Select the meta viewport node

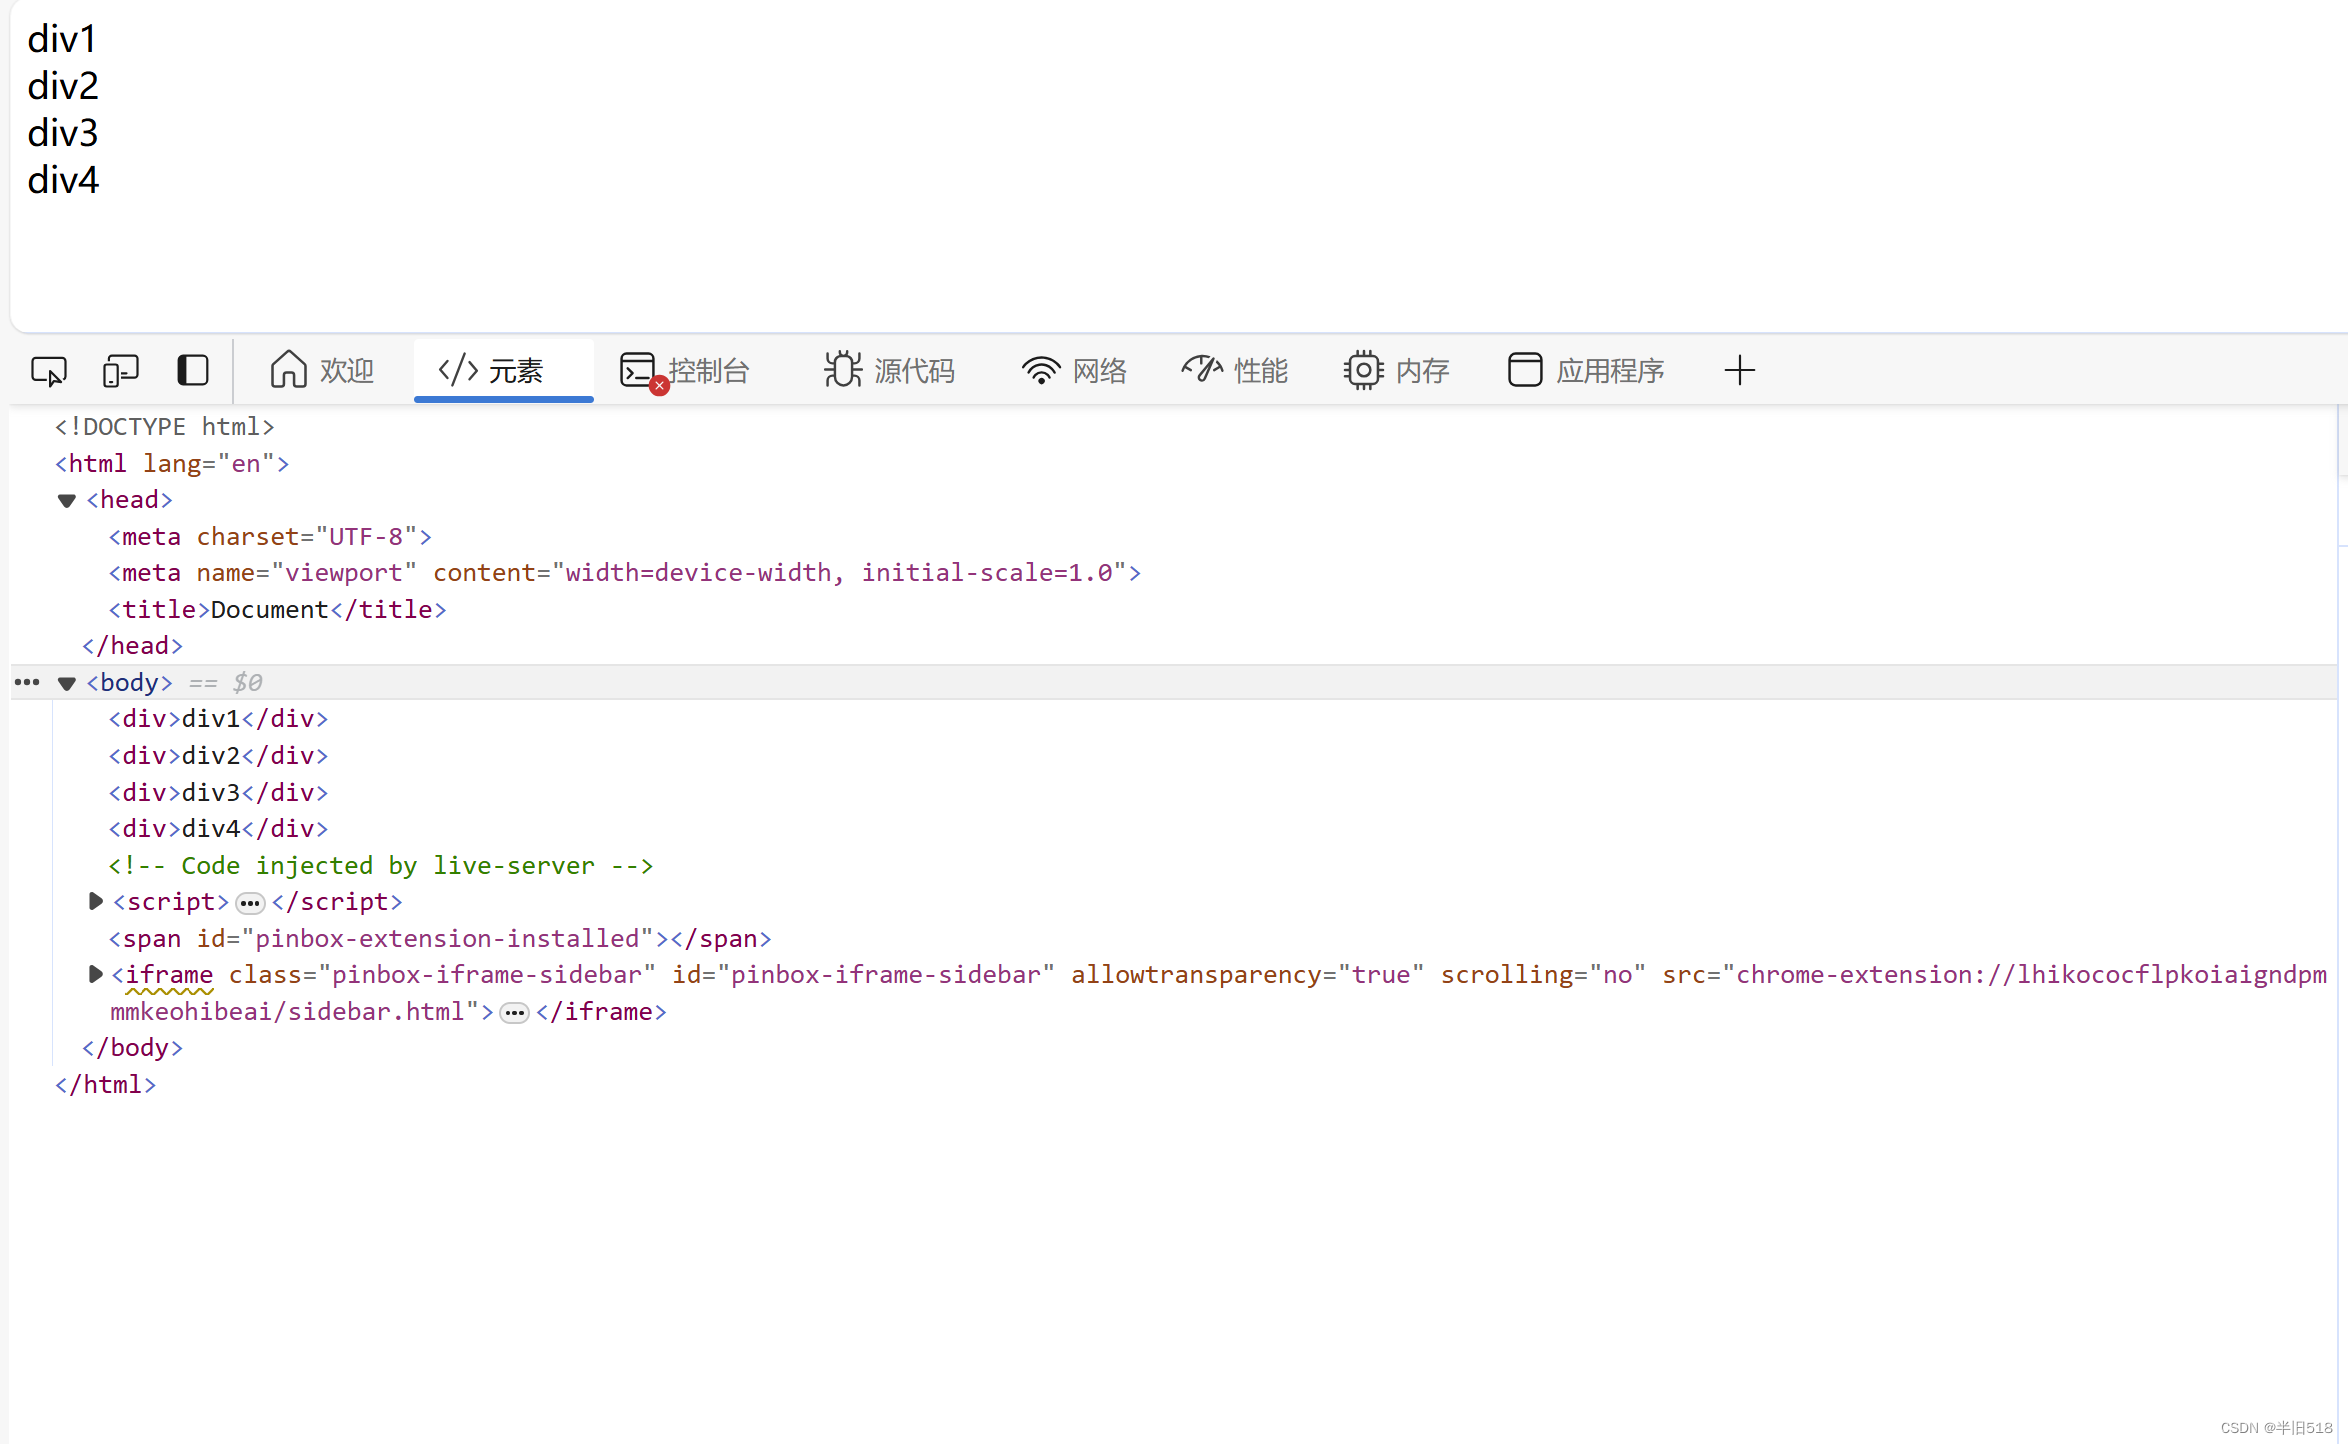tap(625, 573)
